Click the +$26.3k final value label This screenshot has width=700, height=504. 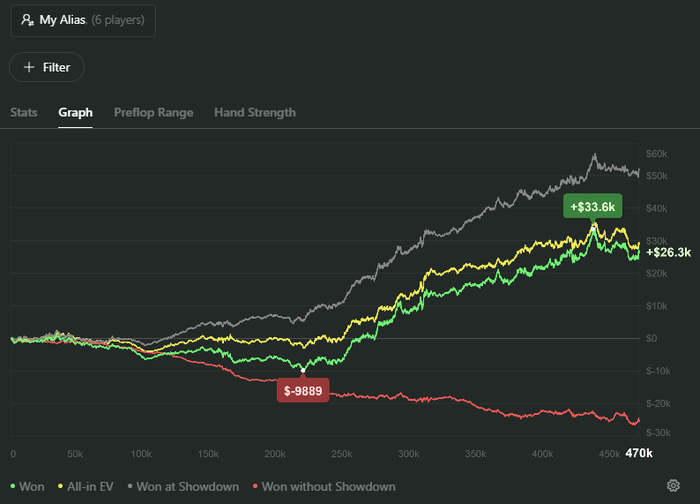pyautogui.click(x=669, y=252)
